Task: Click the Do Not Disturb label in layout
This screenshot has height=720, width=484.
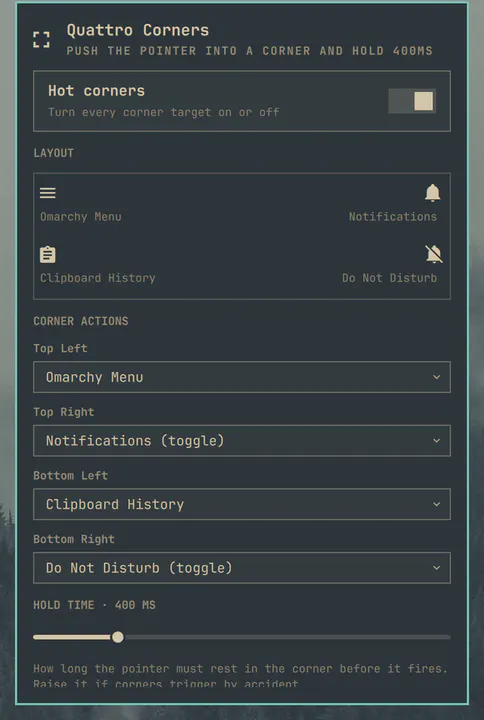Action: [x=389, y=278]
